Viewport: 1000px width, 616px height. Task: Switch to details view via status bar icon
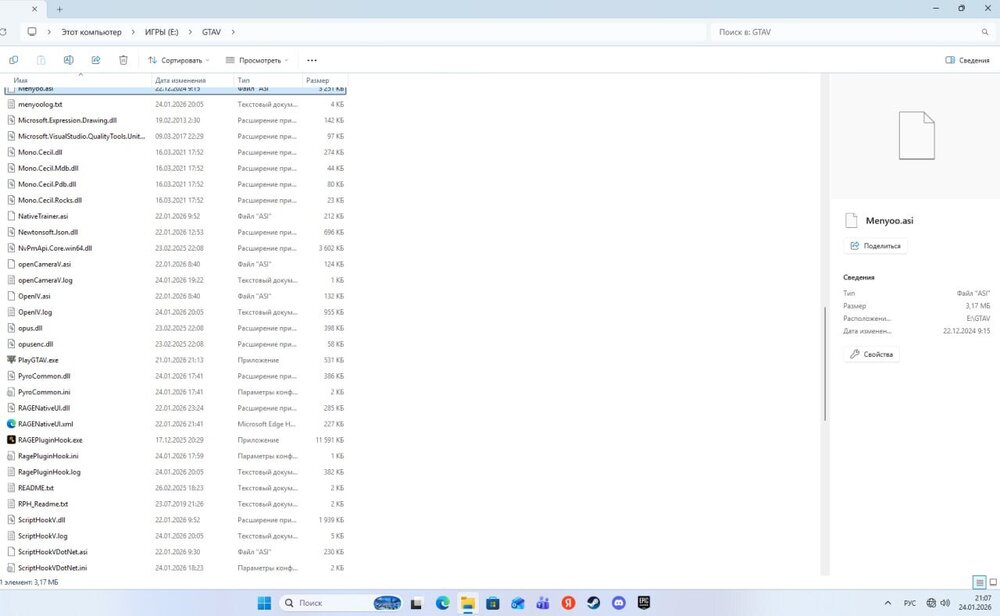977,581
